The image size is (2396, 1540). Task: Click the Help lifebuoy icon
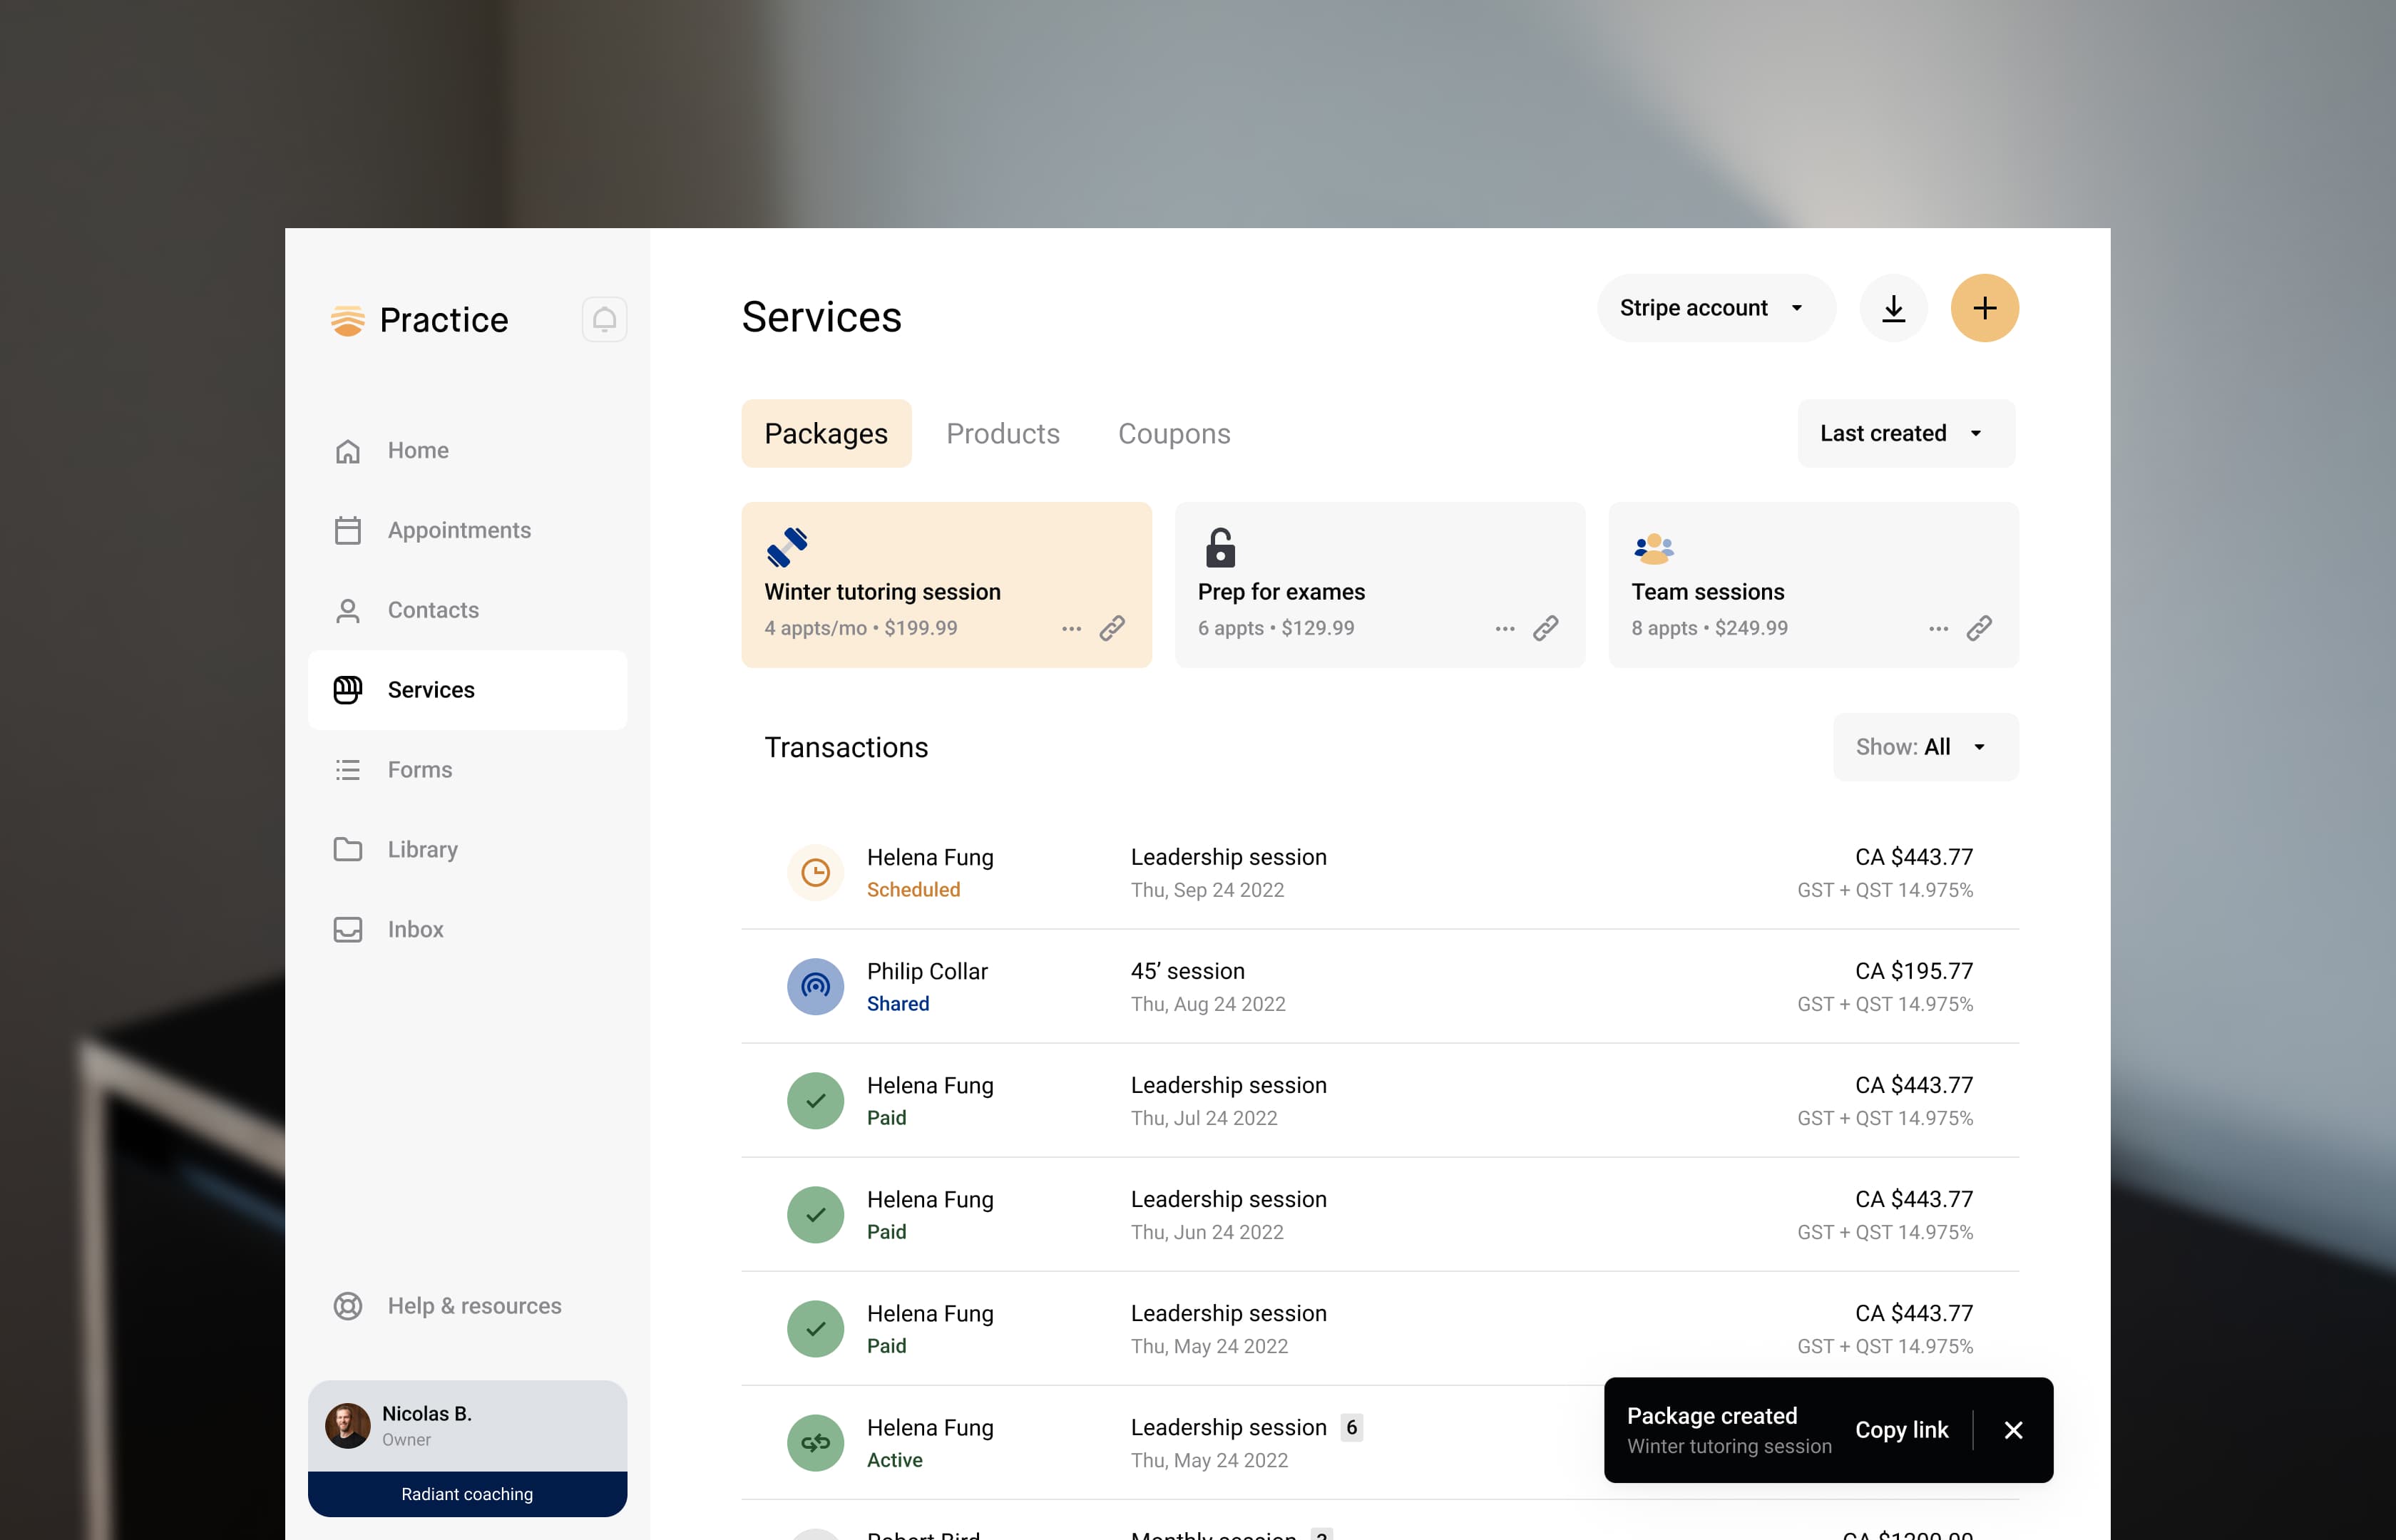click(x=347, y=1306)
